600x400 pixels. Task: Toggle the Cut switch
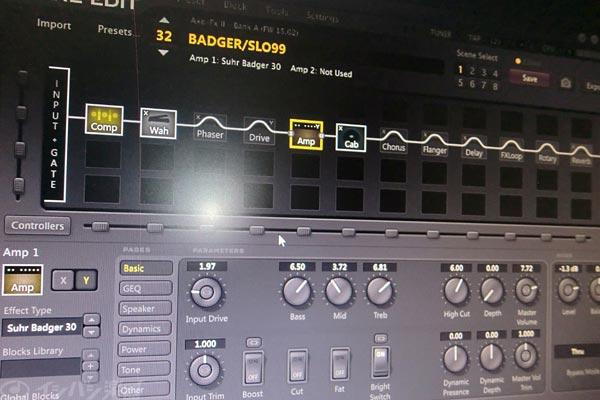[297, 366]
